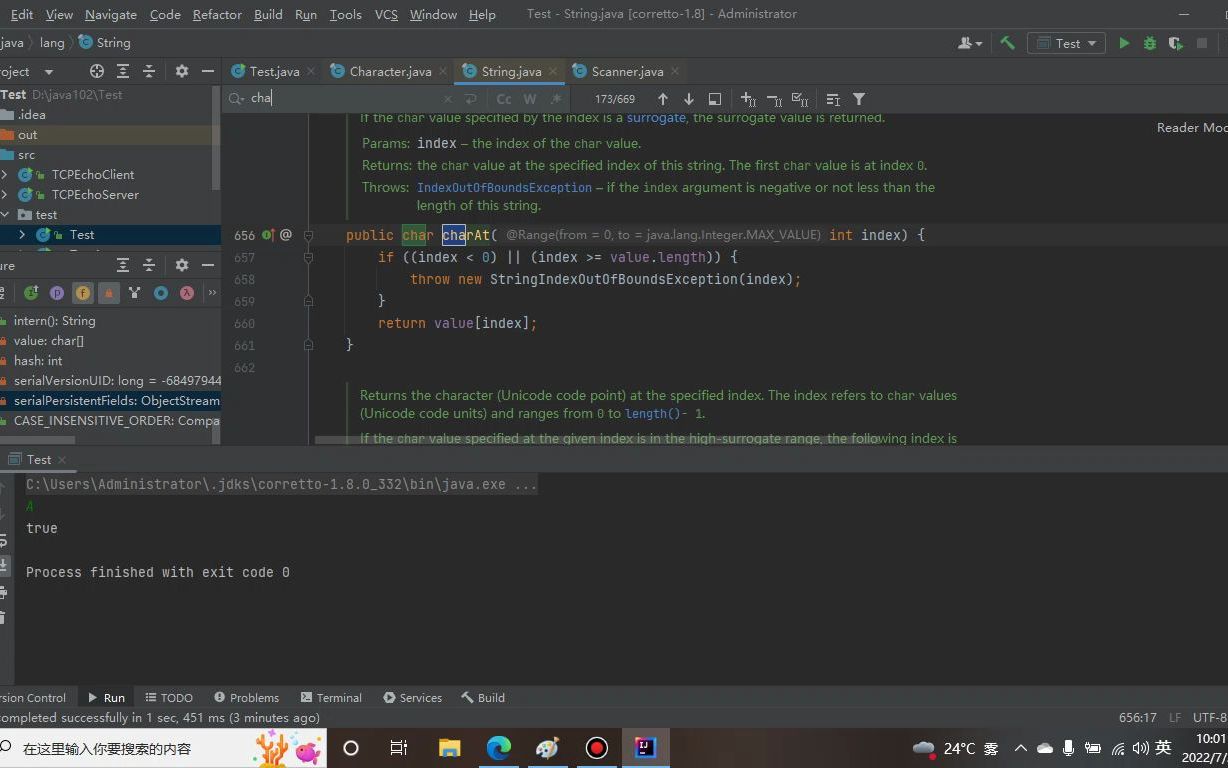
Task: Start debugging with the bug icon
Action: click(1150, 43)
